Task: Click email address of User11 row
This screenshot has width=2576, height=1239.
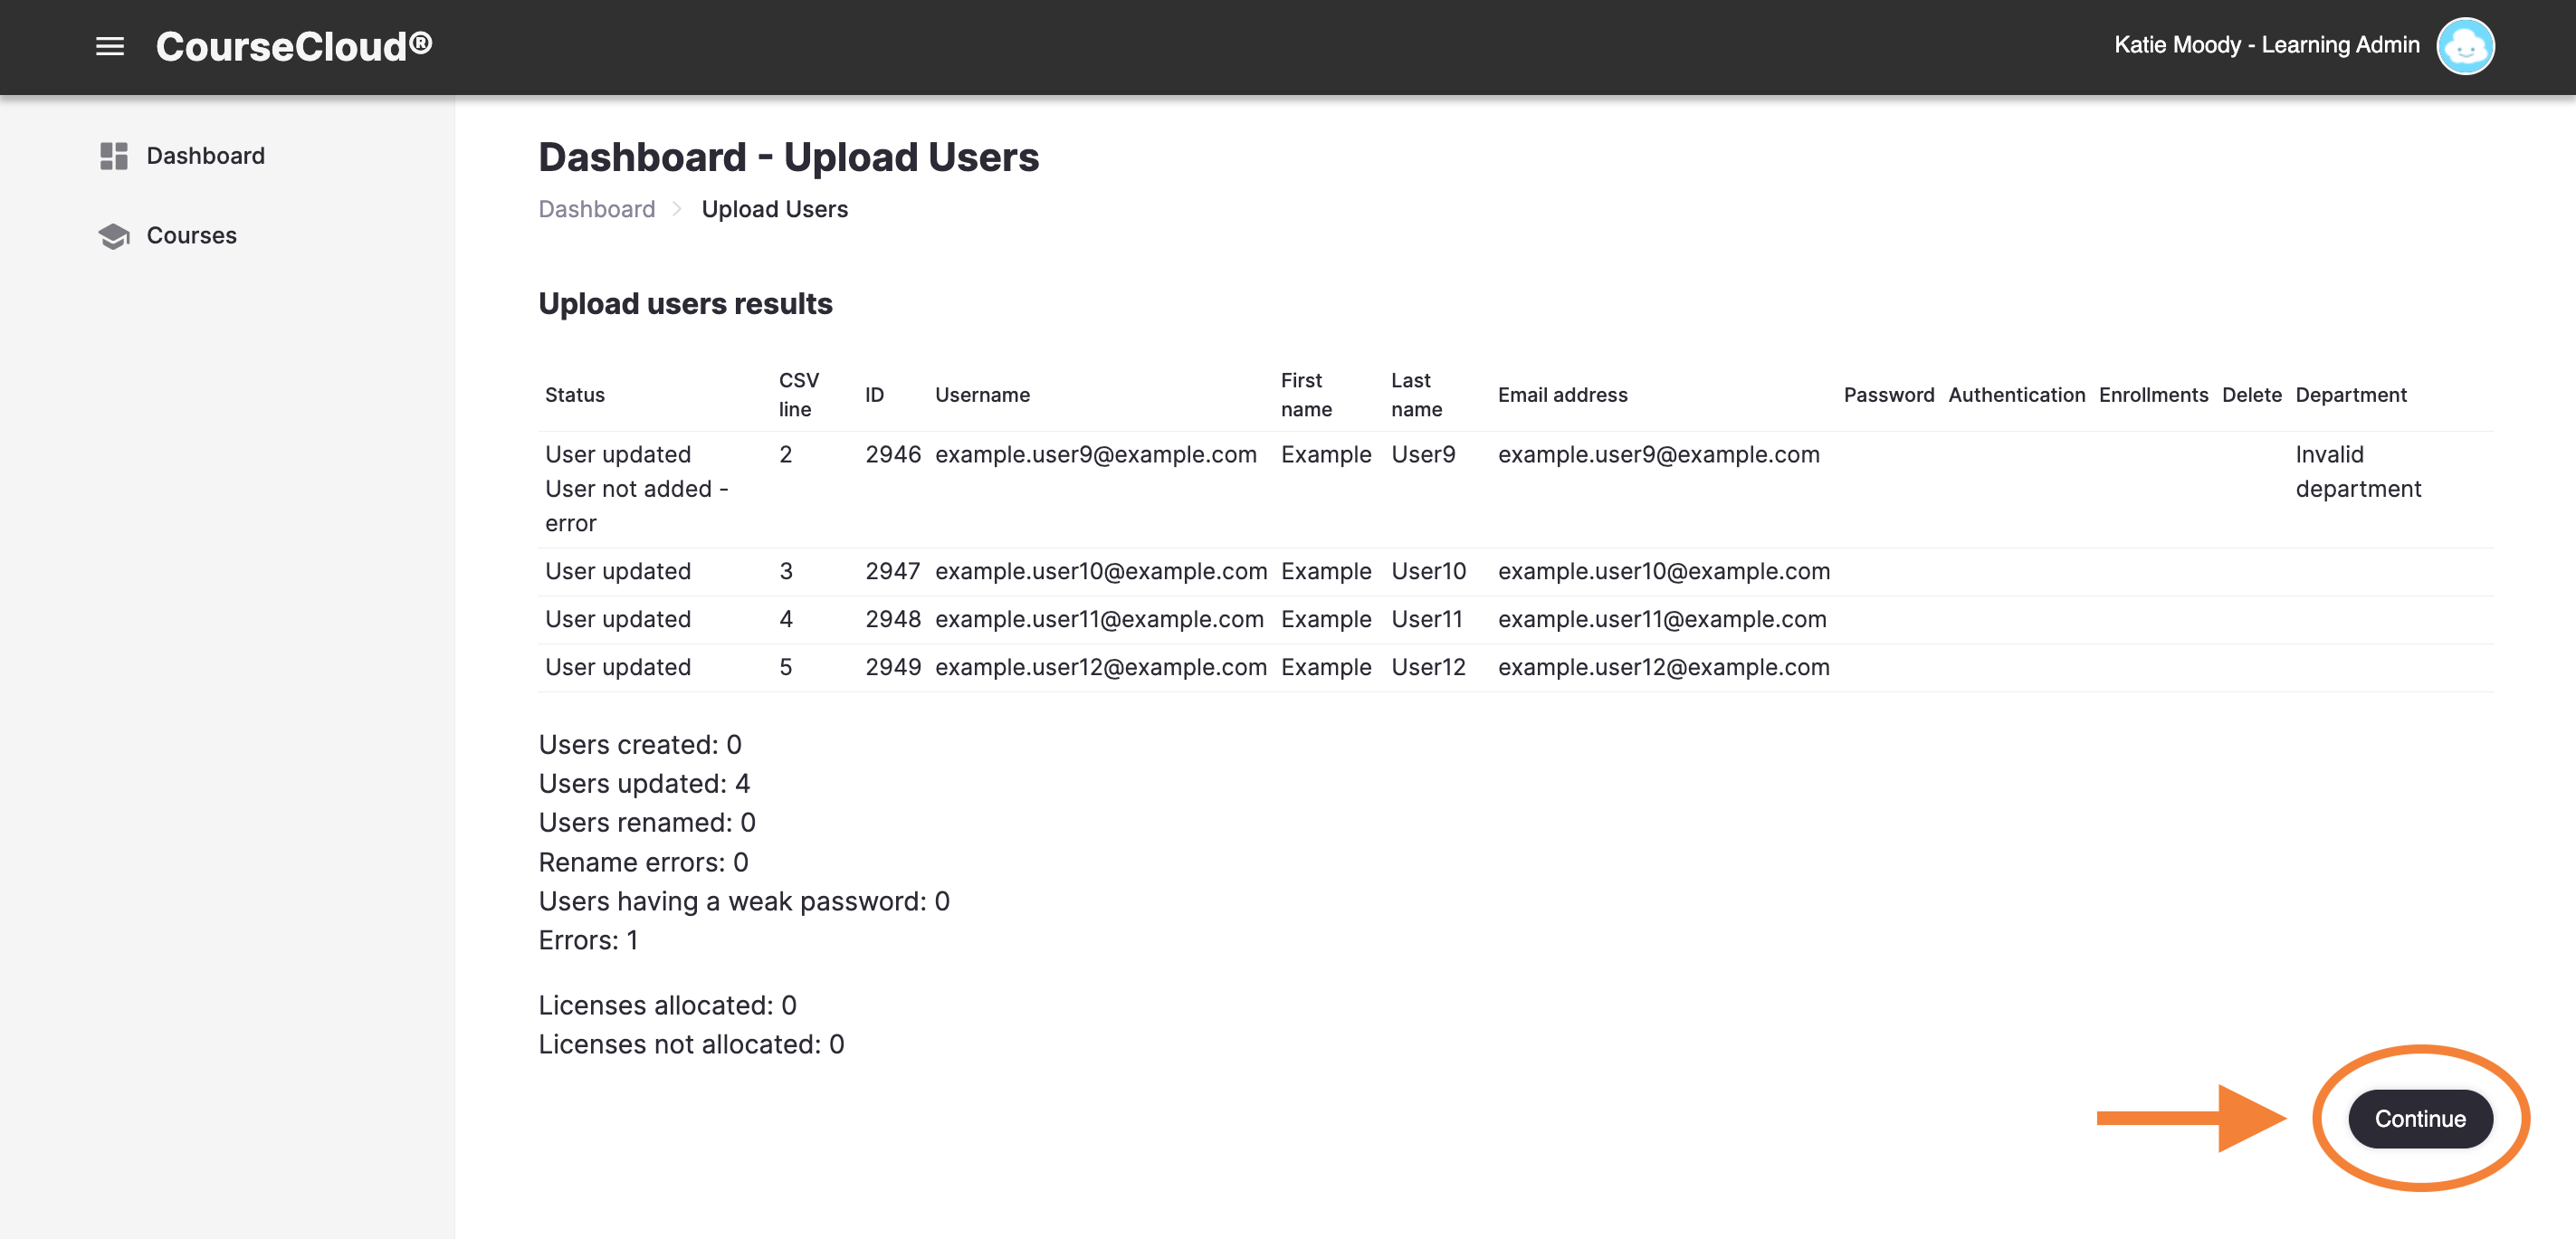Action: tap(1662, 620)
